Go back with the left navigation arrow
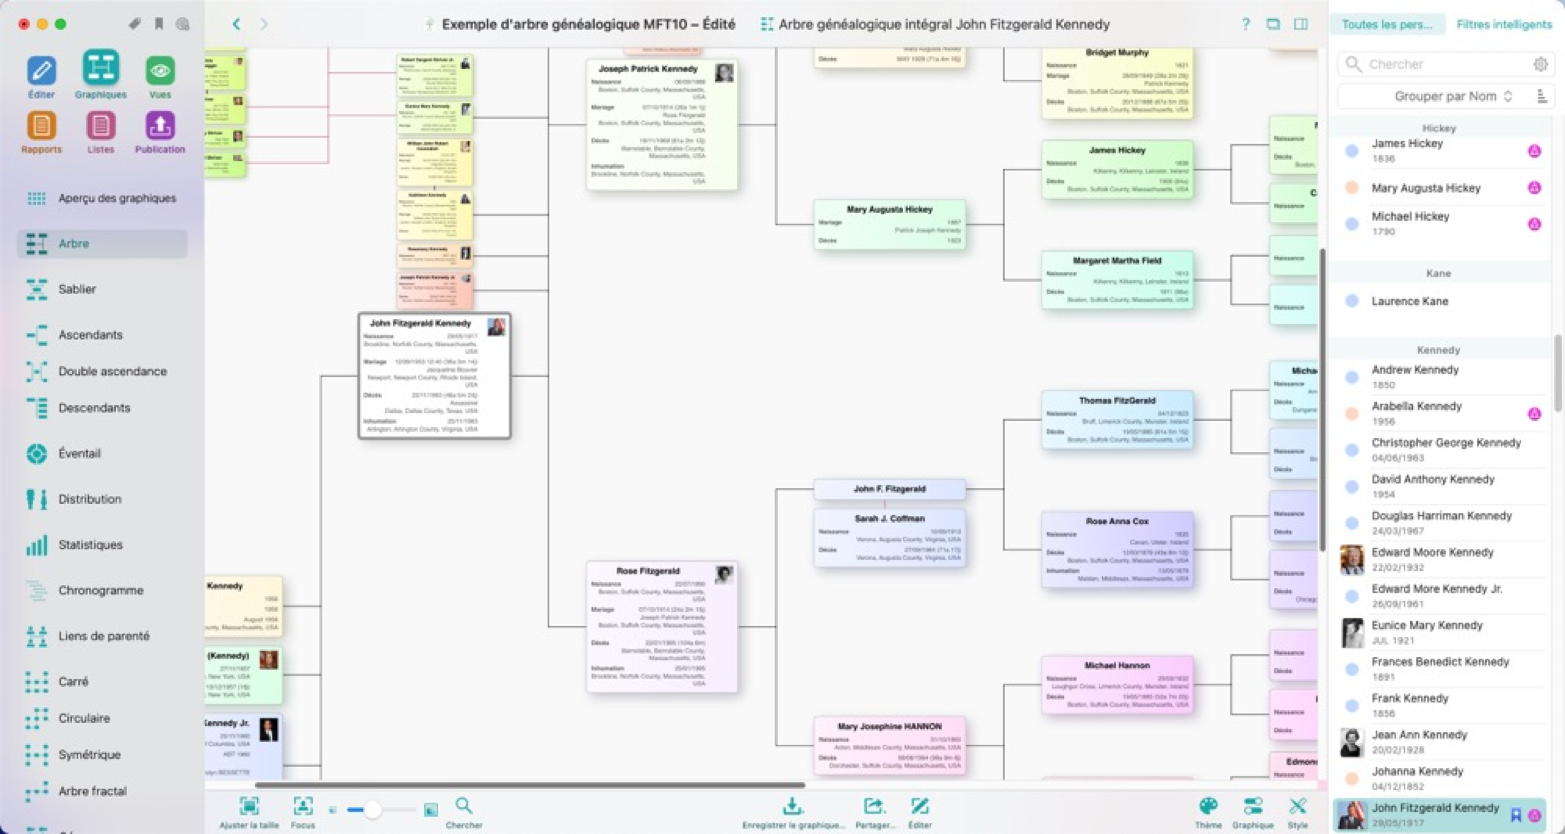The image size is (1565, 834). coord(236,24)
